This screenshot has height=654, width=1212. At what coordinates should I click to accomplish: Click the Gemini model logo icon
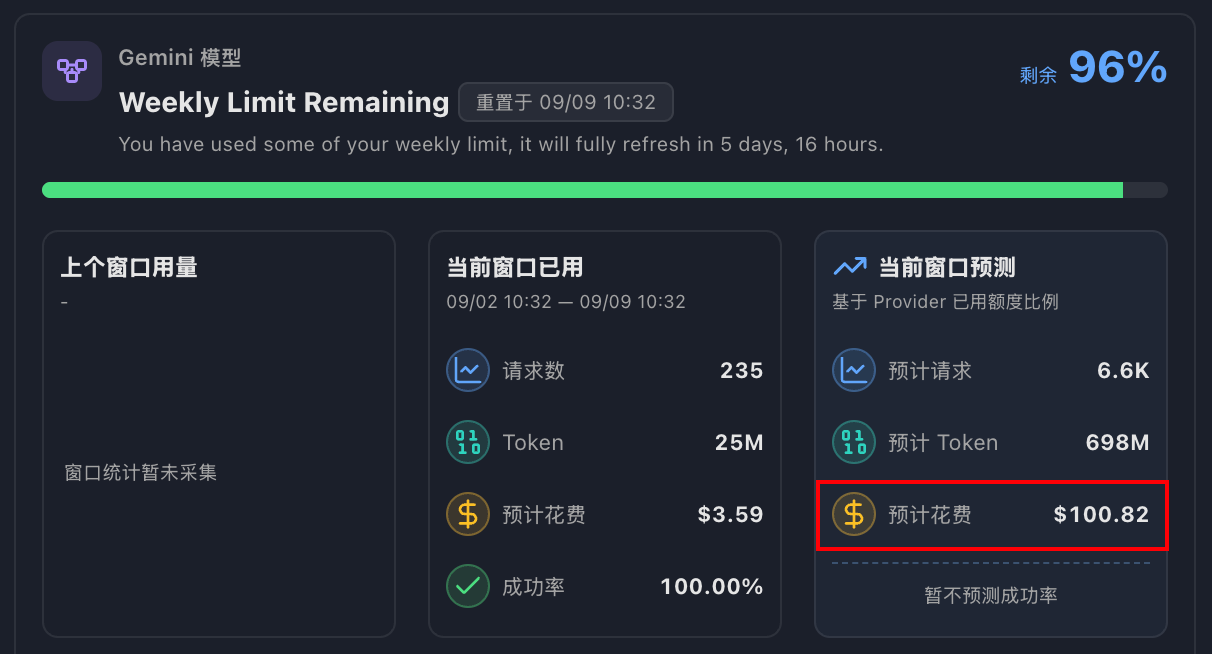(72, 71)
